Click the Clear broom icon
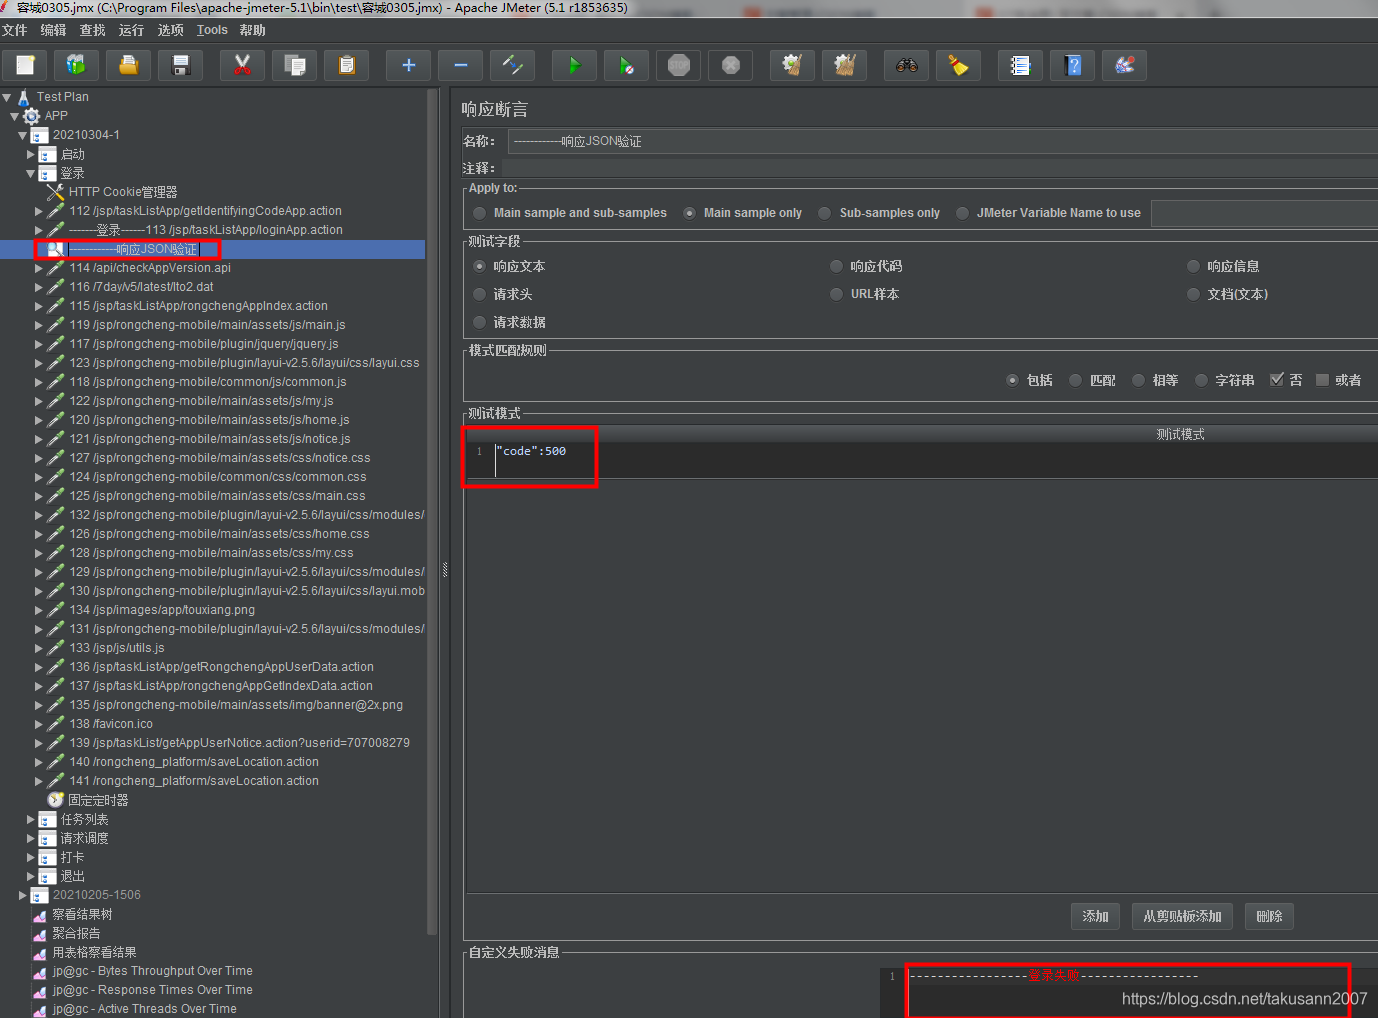Viewport: 1378px width, 1018px height. click(x=792, y=65)
